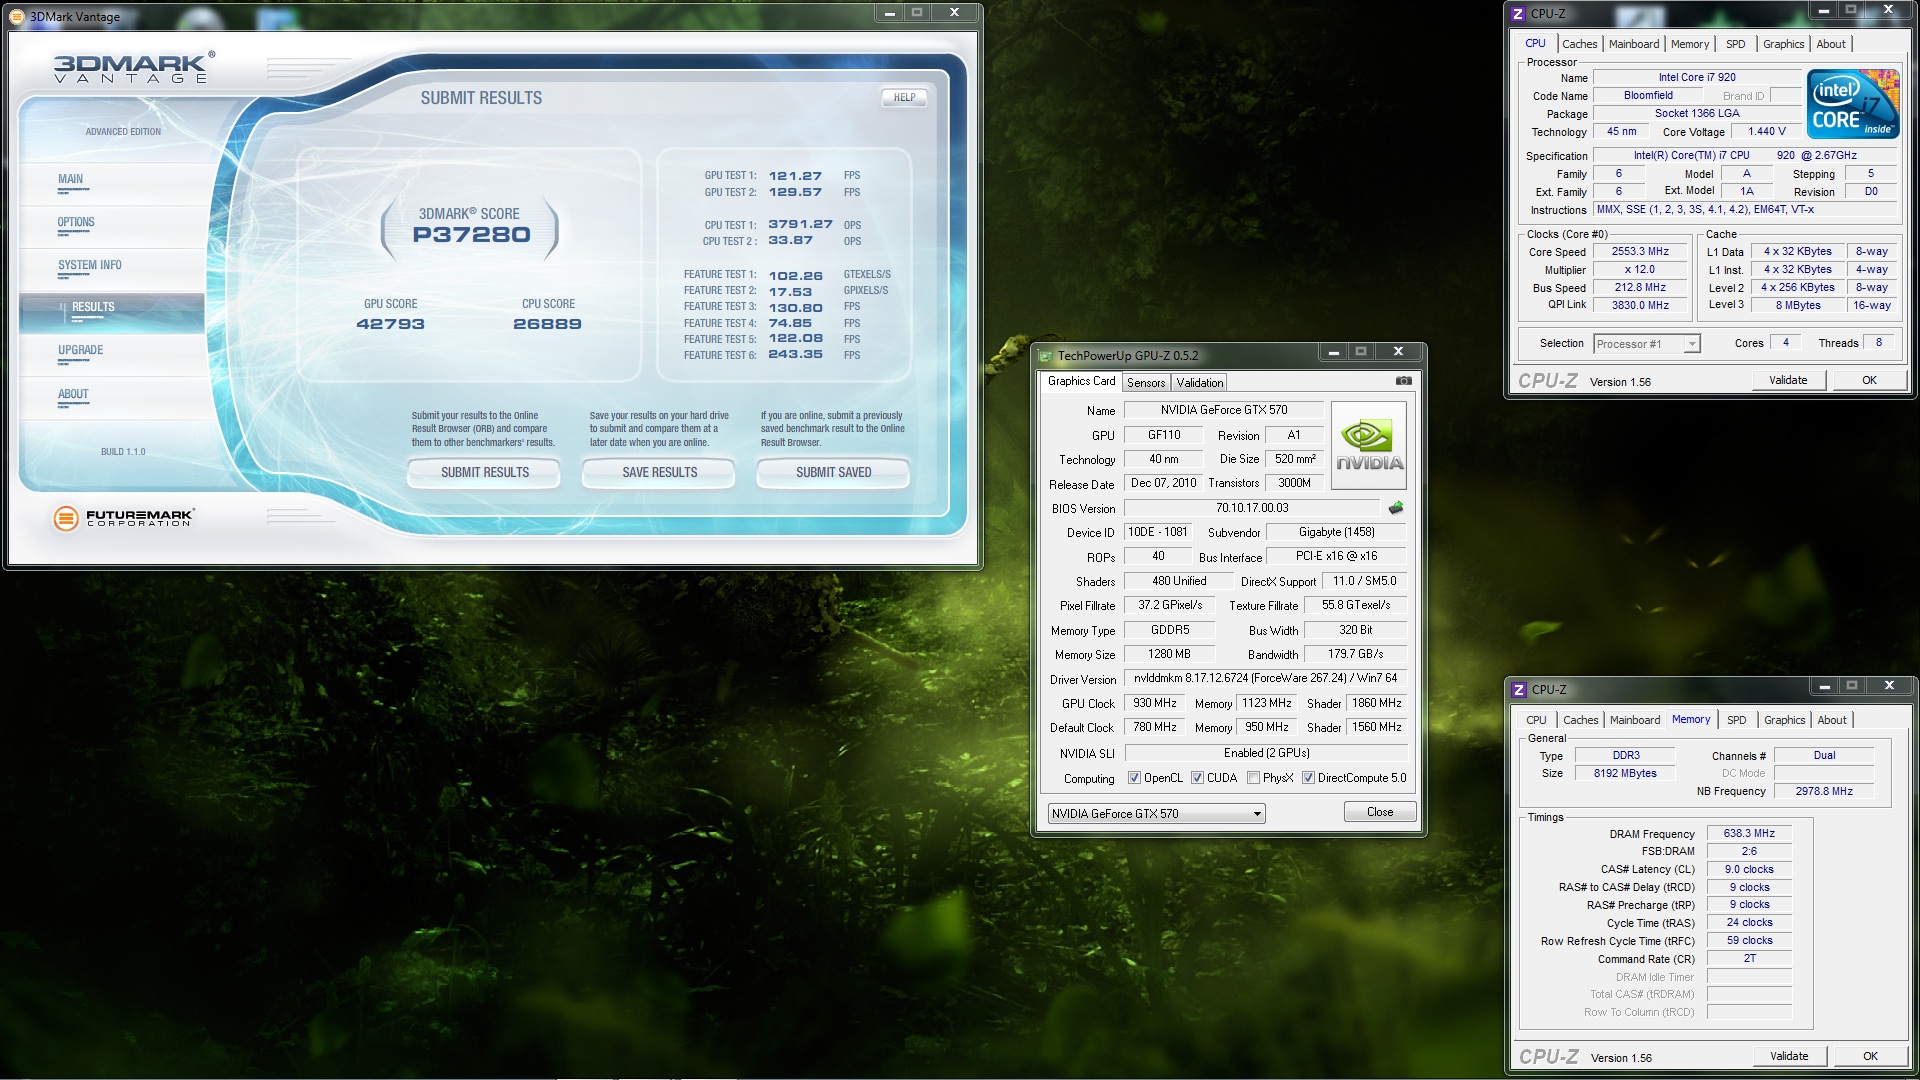Open Mainboard tab in bottom CPU-Z window

tap(1635, 720)
